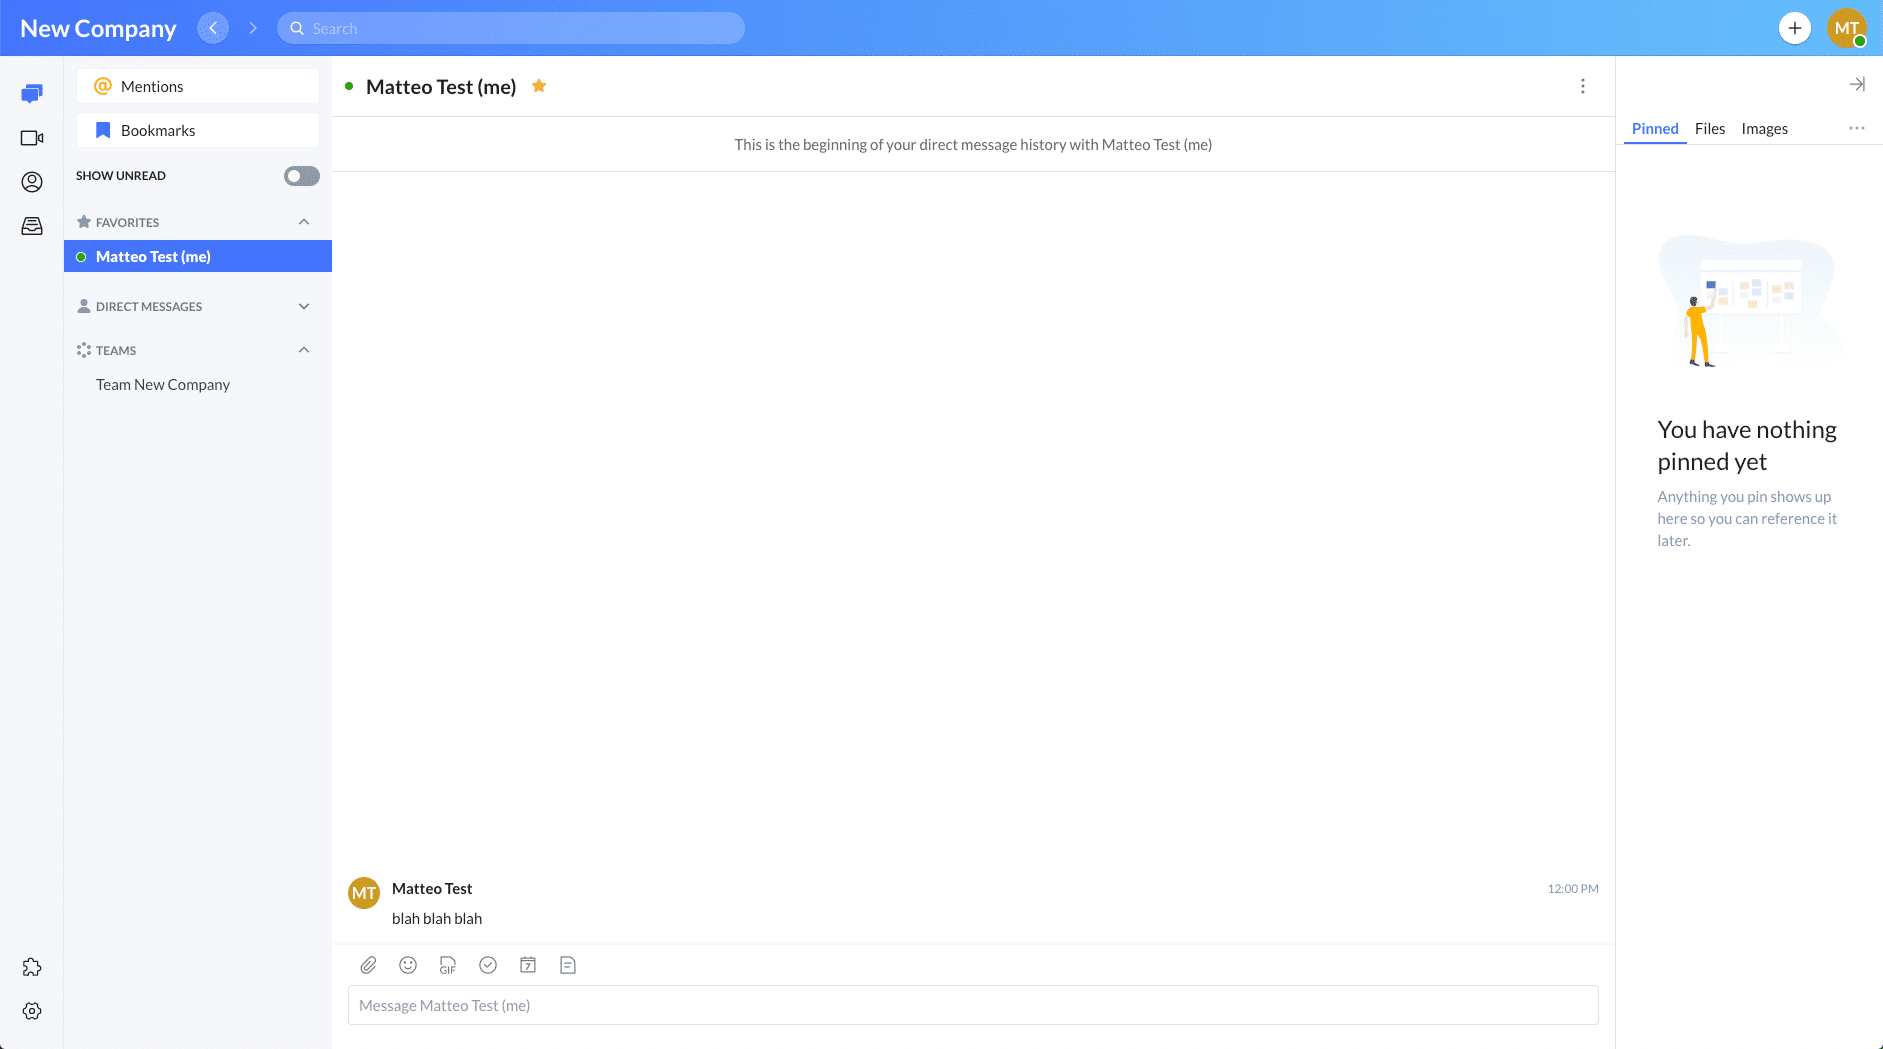Collapse the Teams section
The width and height of the screenshot is (1883, 1049).
pyautogui.click(x=304, y=350)
